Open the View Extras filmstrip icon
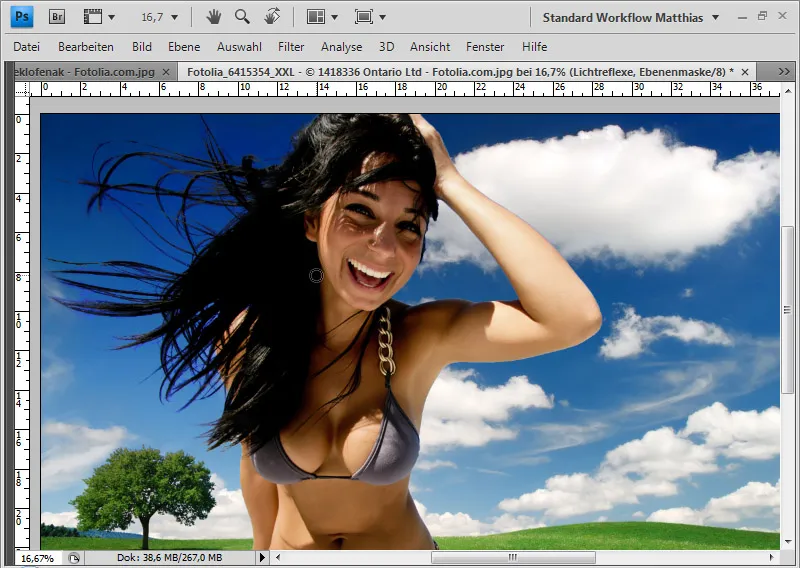This screenshot has height=568, width=800. (92, 17)
